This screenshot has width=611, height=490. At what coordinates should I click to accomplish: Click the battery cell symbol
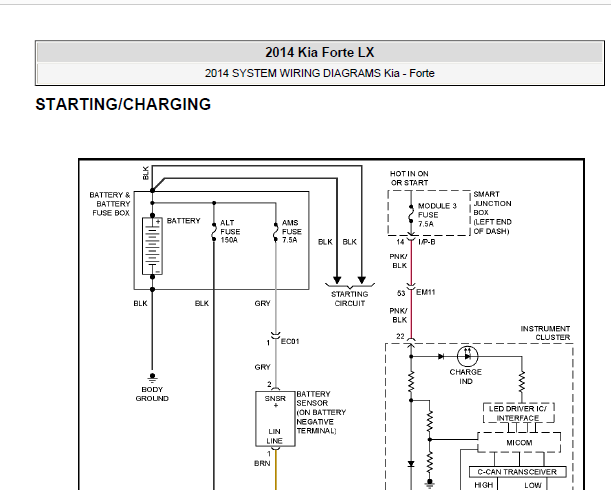coord(152,246)
